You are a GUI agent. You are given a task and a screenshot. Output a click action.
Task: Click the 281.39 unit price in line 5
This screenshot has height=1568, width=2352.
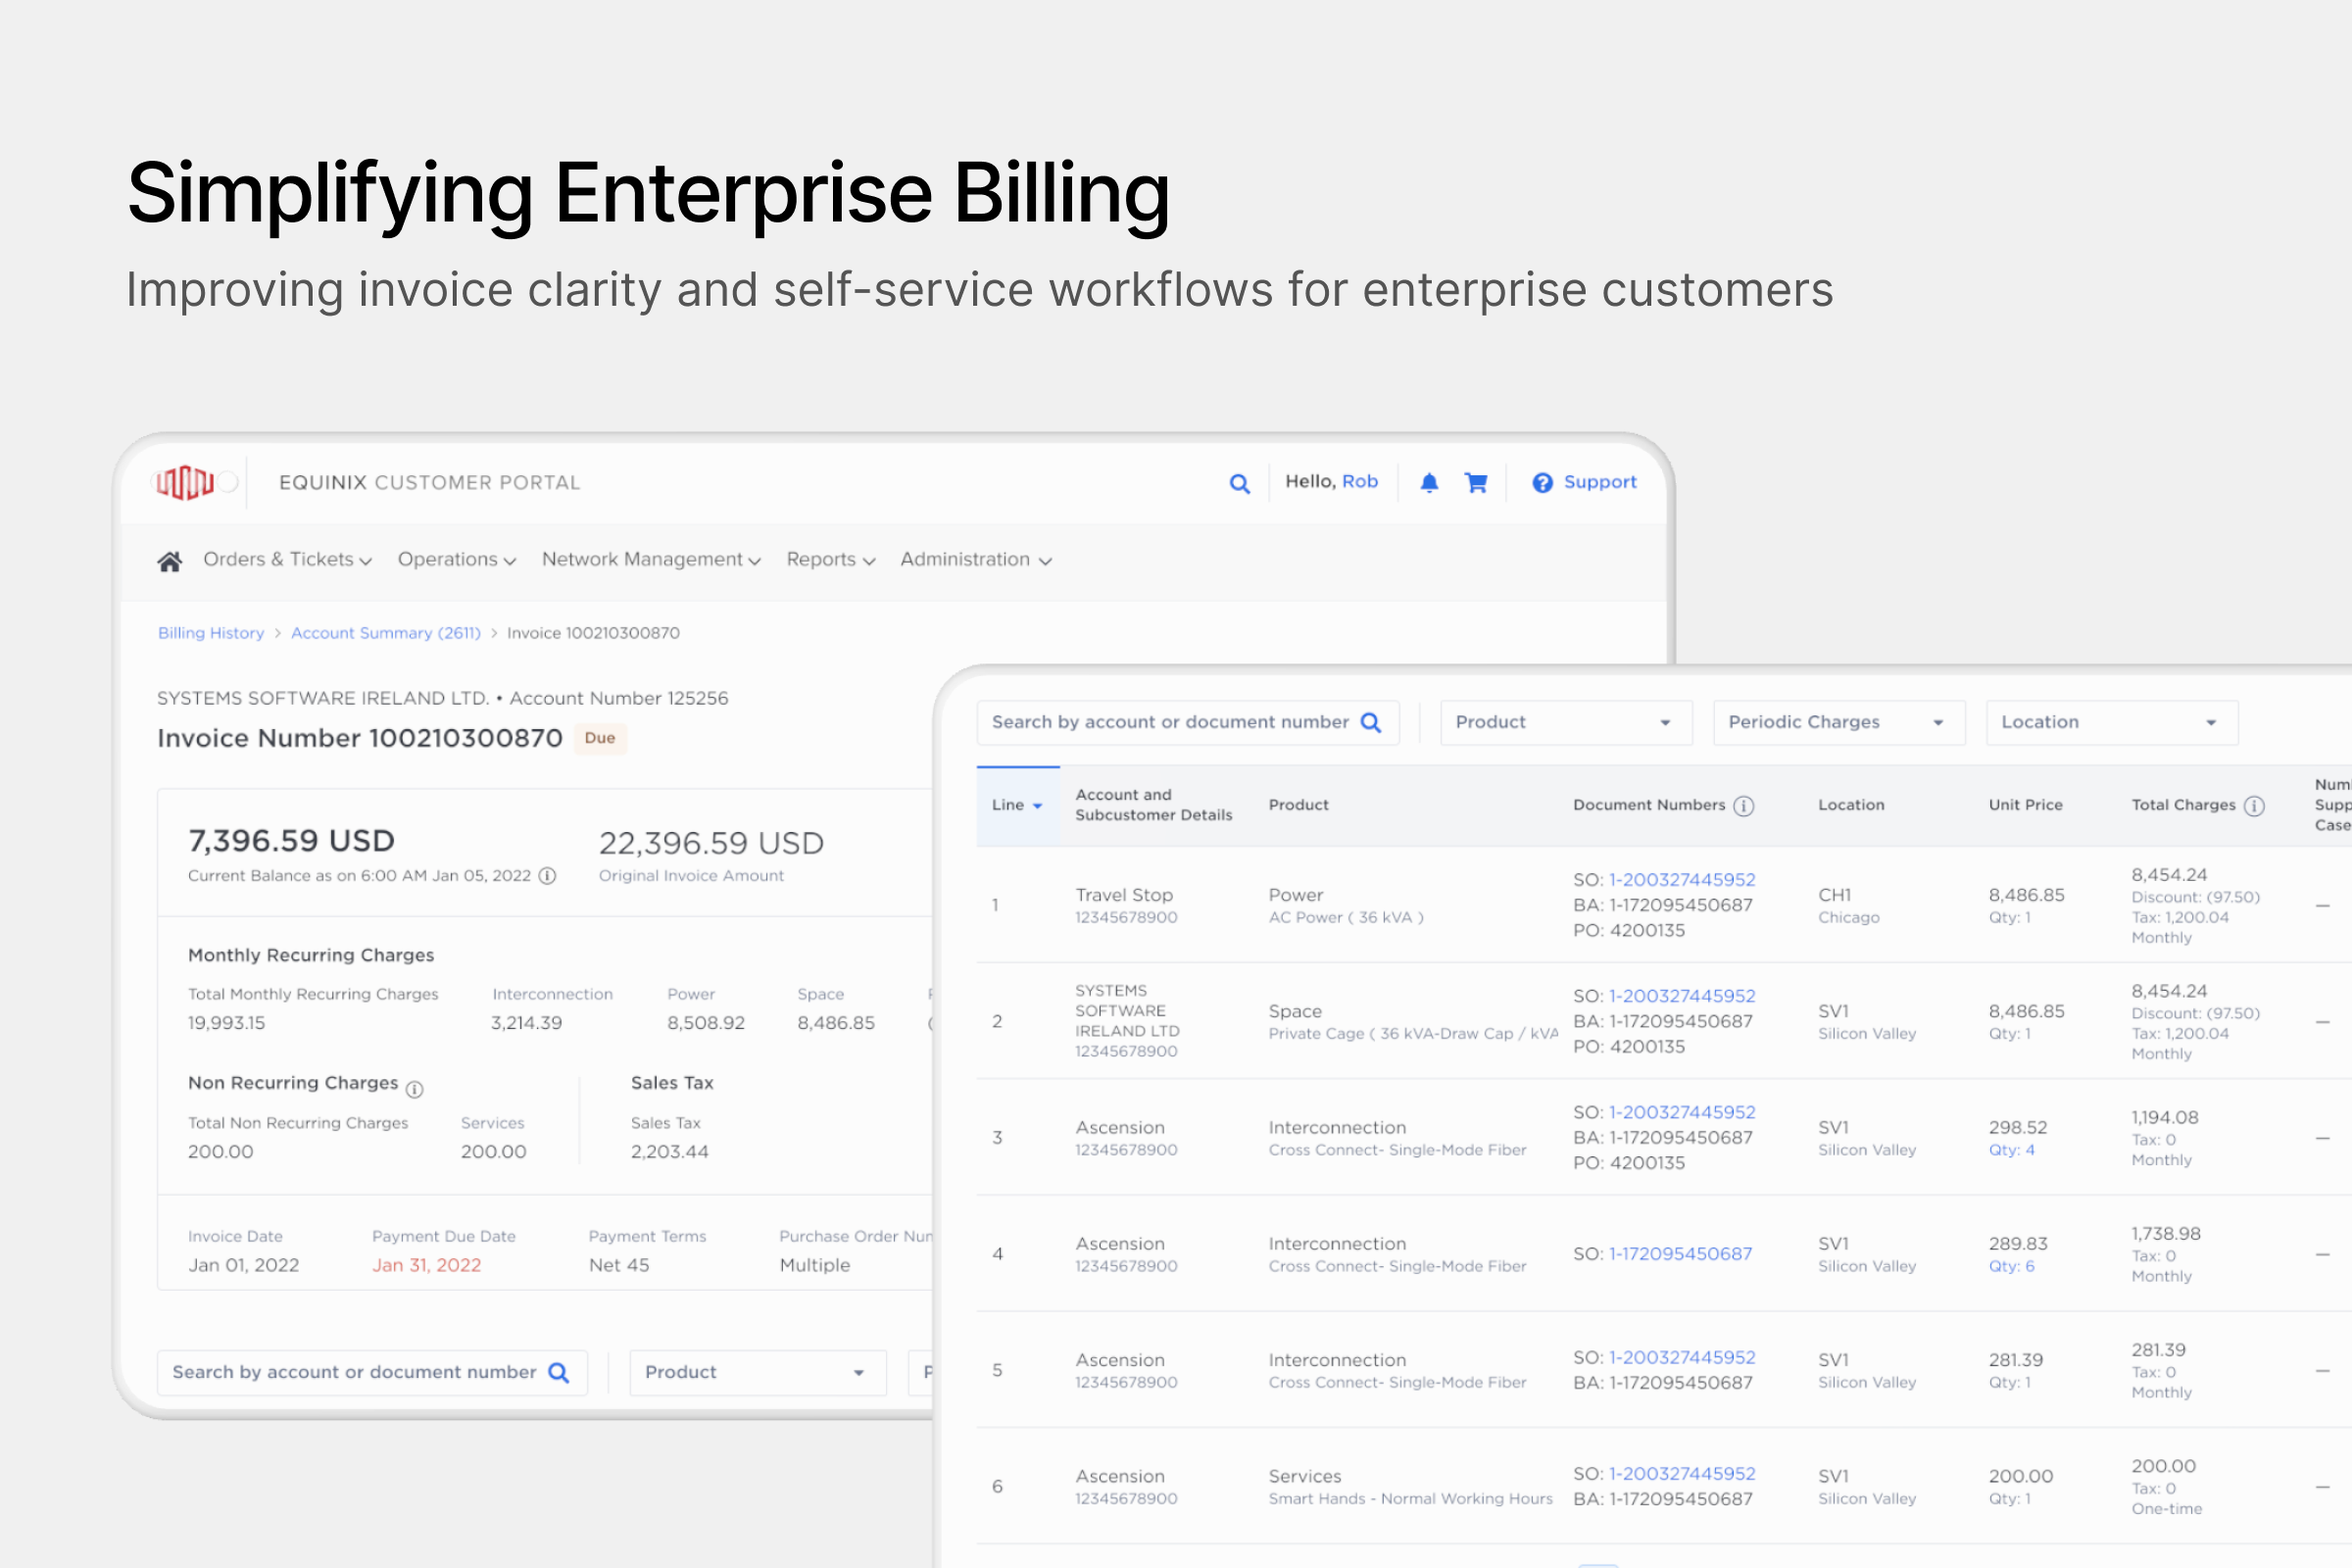[2015, 1361]
